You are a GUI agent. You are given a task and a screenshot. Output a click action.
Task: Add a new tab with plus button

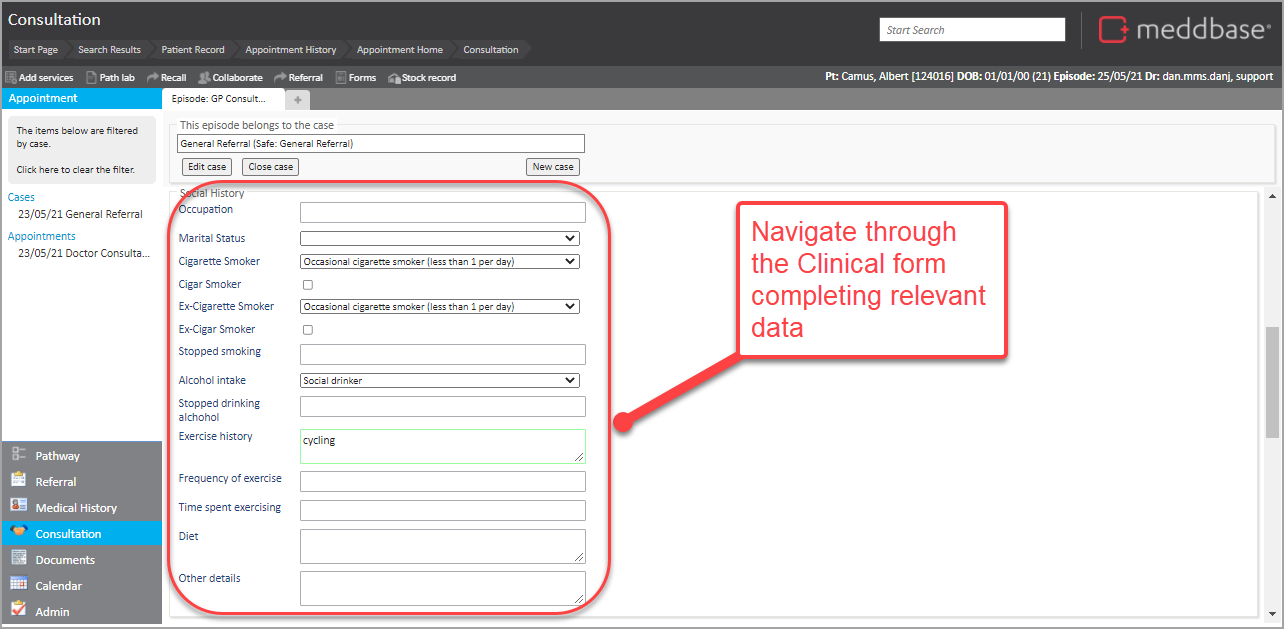[298, 100]
